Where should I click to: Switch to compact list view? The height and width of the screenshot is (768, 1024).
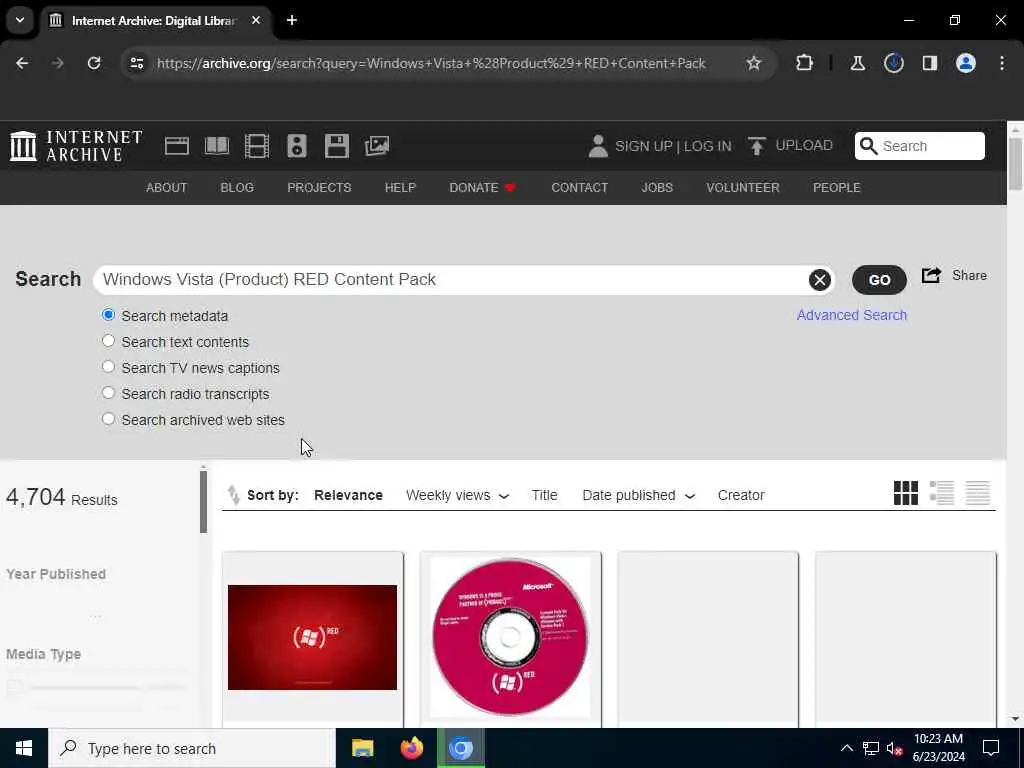click(978, 493)
